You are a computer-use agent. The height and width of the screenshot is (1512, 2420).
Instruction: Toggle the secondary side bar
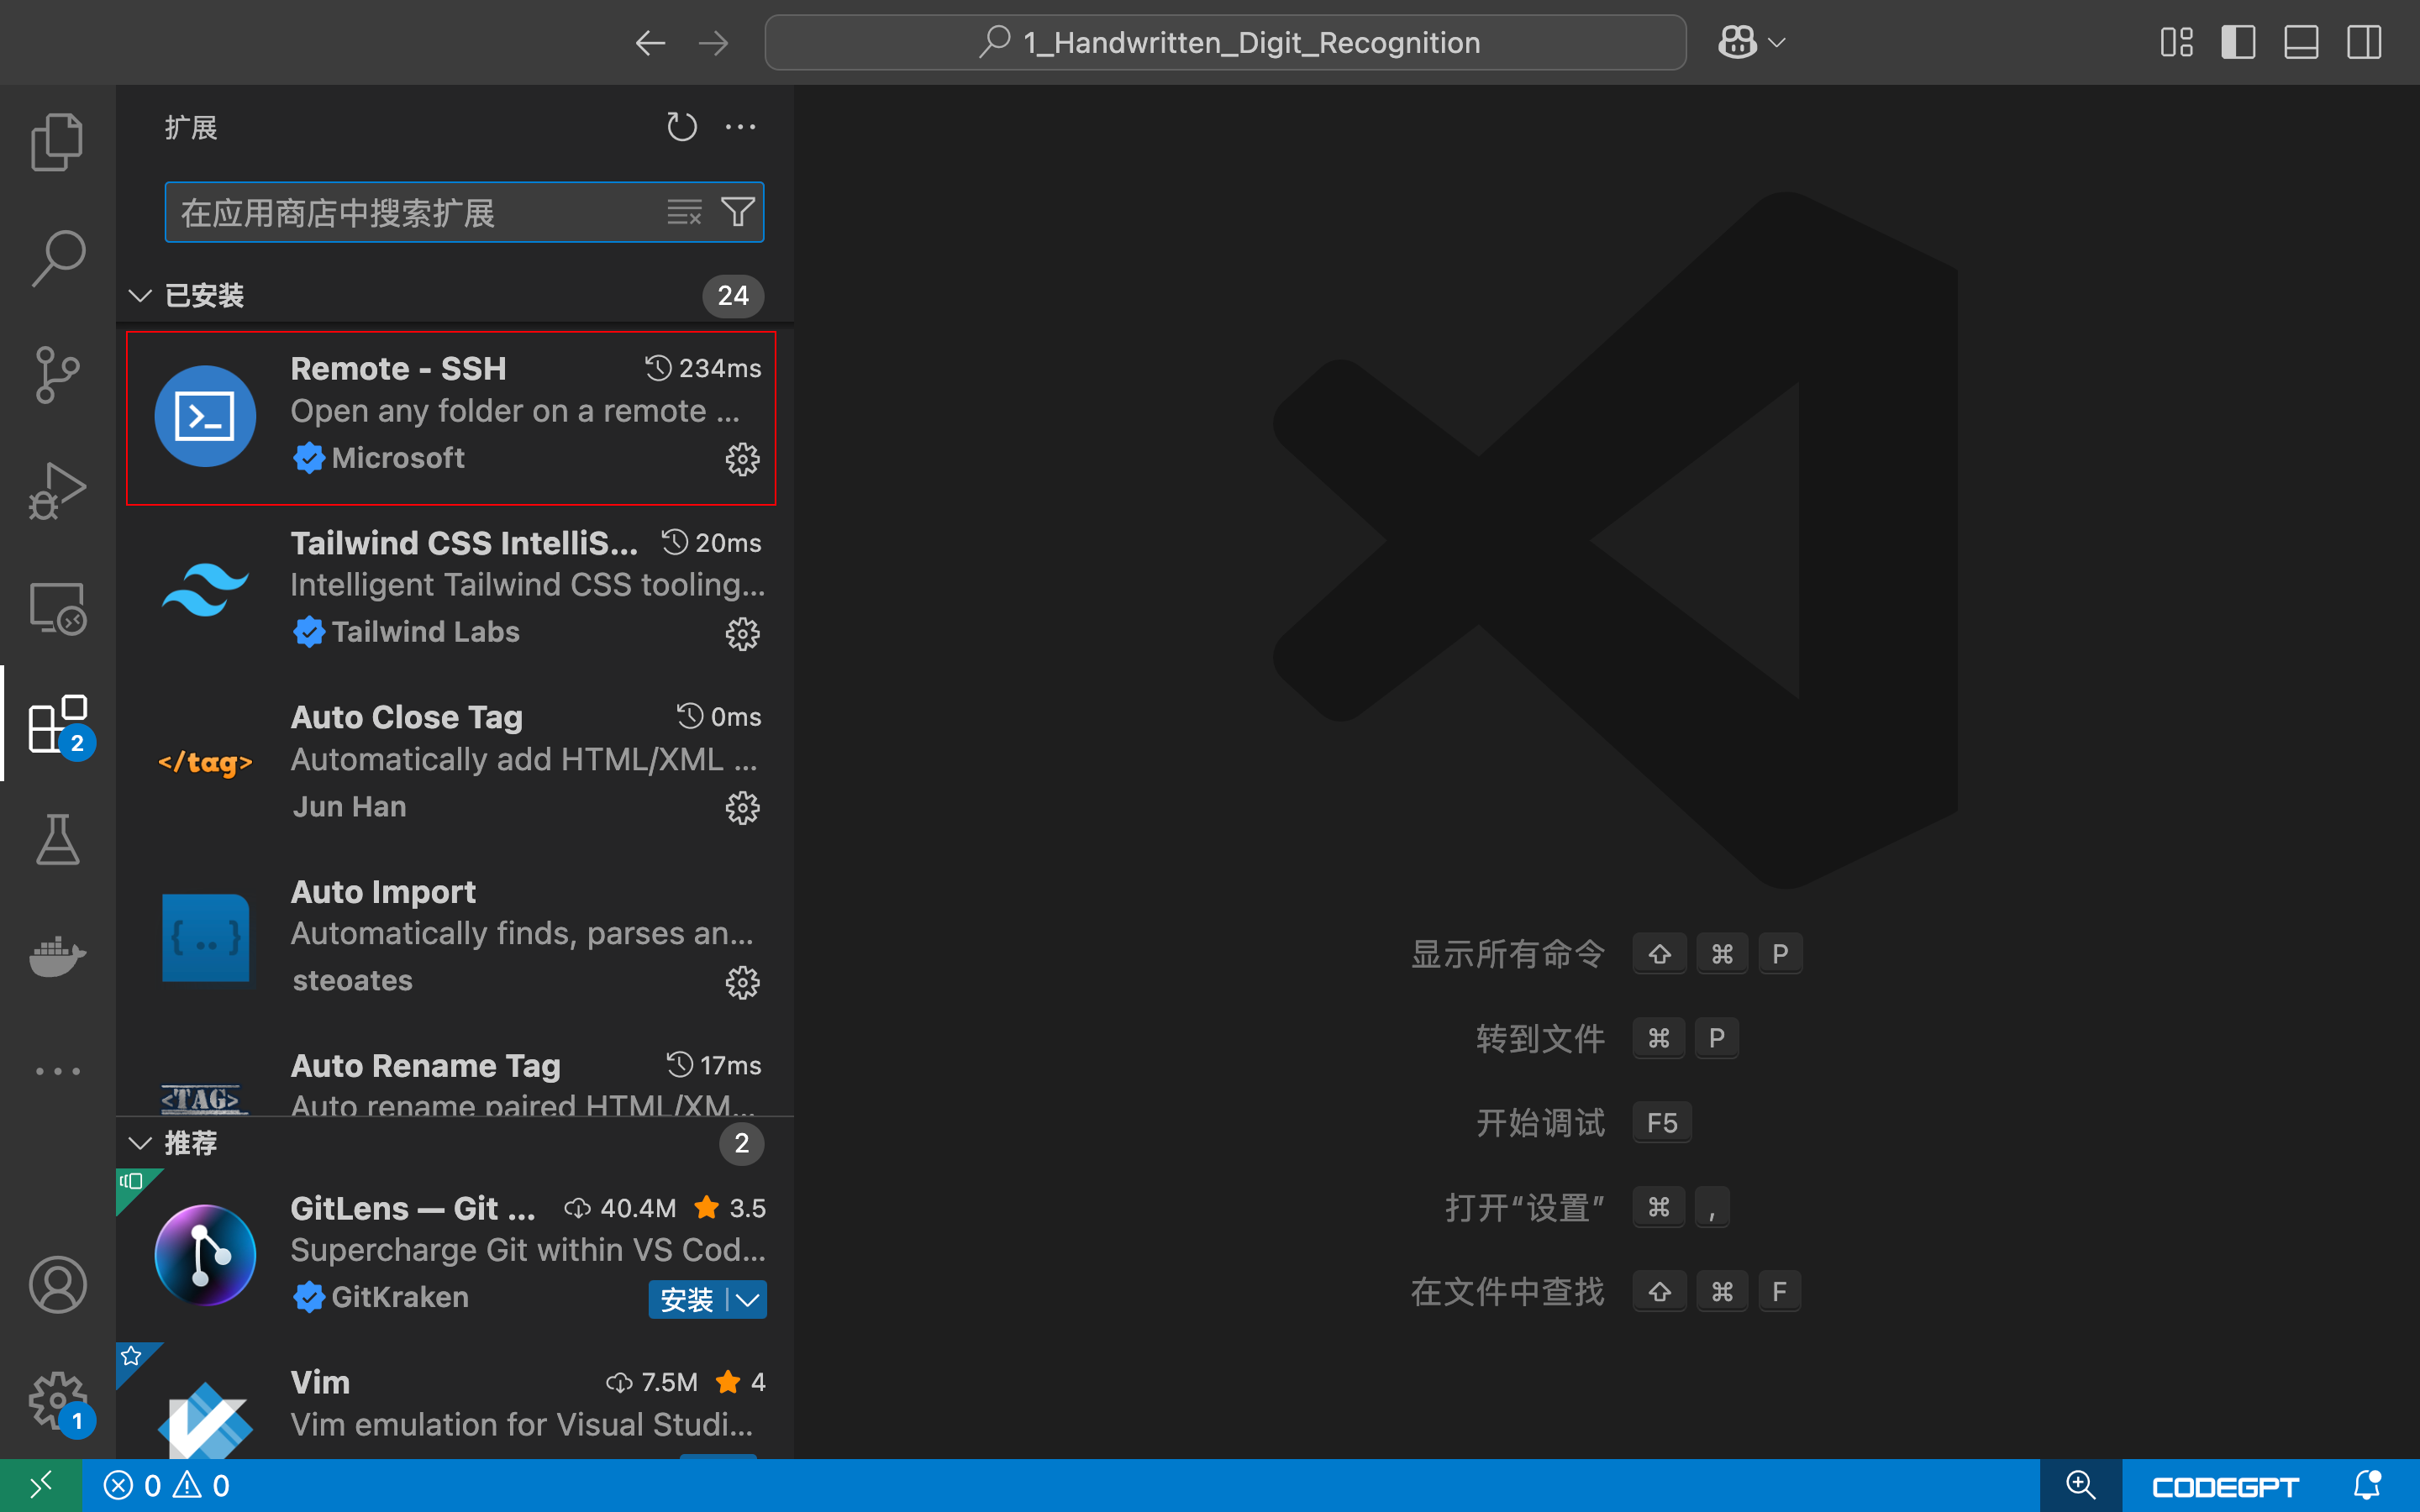pyautogui.click(x=2364, y=42)
